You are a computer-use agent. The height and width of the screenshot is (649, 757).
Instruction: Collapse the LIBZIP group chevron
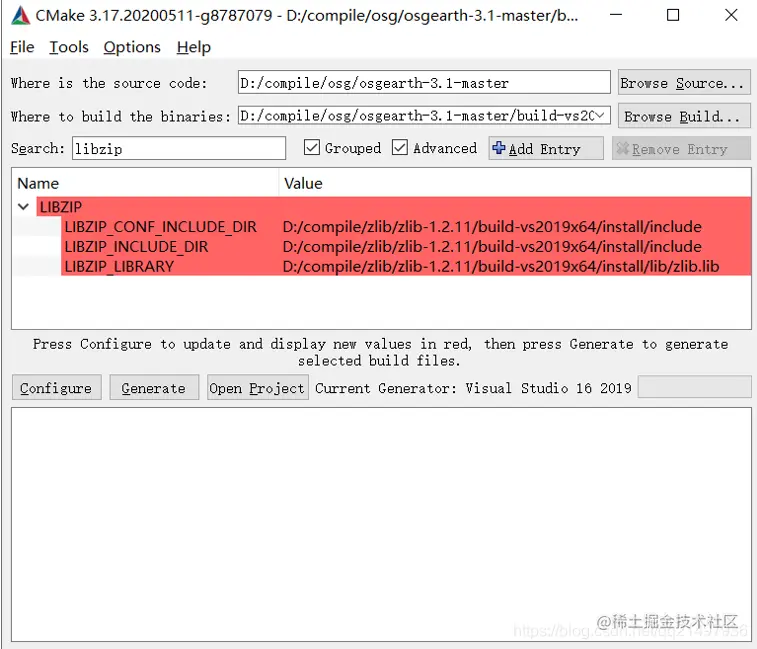23,207
